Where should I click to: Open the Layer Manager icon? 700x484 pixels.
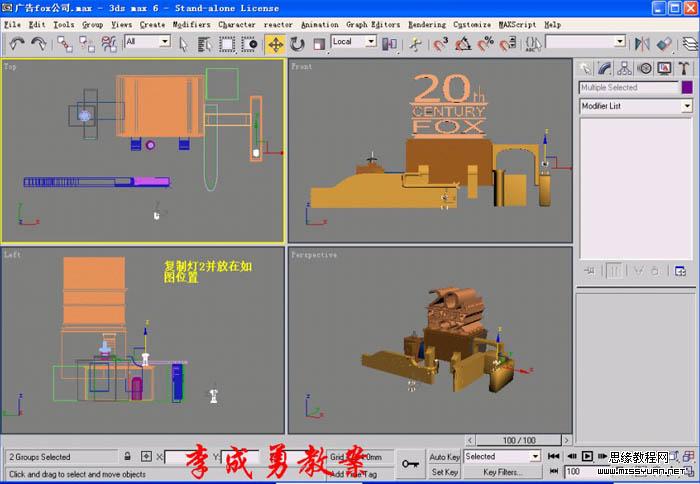690,44
